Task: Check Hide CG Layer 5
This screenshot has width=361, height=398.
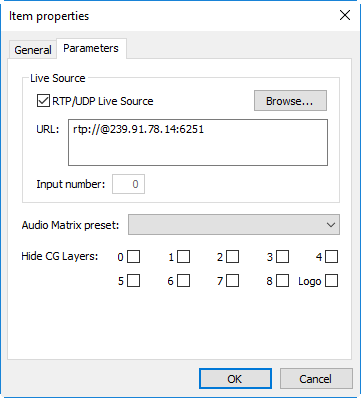Action: (134, 281)
